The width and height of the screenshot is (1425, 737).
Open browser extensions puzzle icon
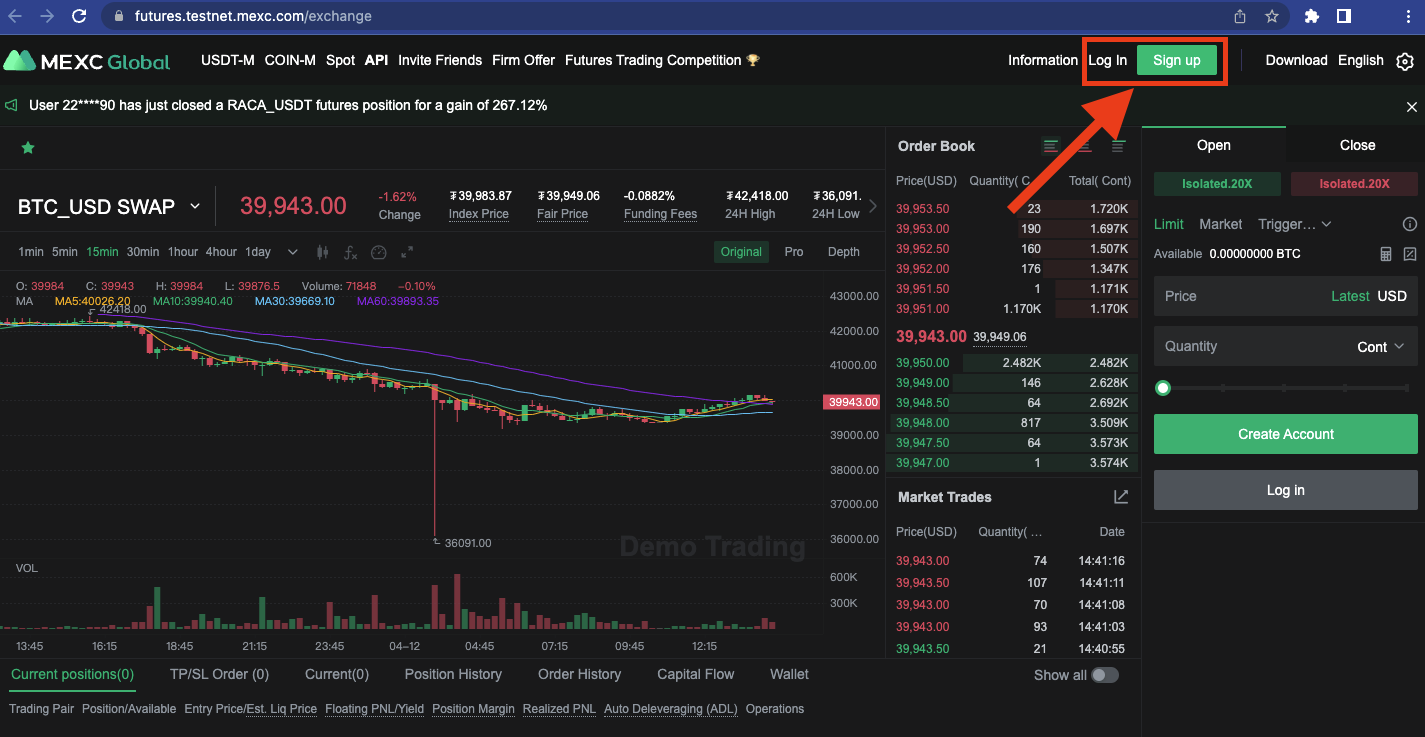pyautogui.click(x=1312, y=16)
